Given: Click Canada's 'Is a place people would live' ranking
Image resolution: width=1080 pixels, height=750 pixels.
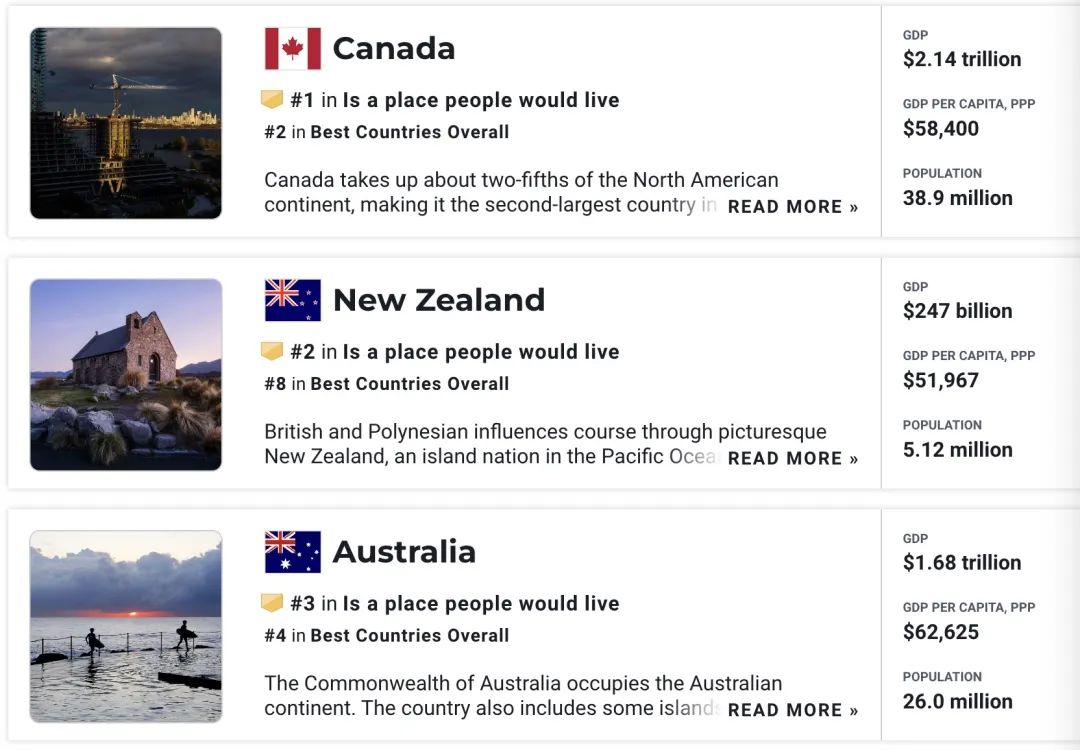Looking at the screenshot, I should (455, 101).
